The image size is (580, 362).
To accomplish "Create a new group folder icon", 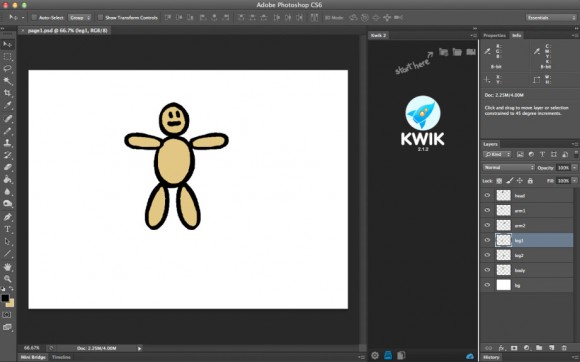I will (539, 348).
